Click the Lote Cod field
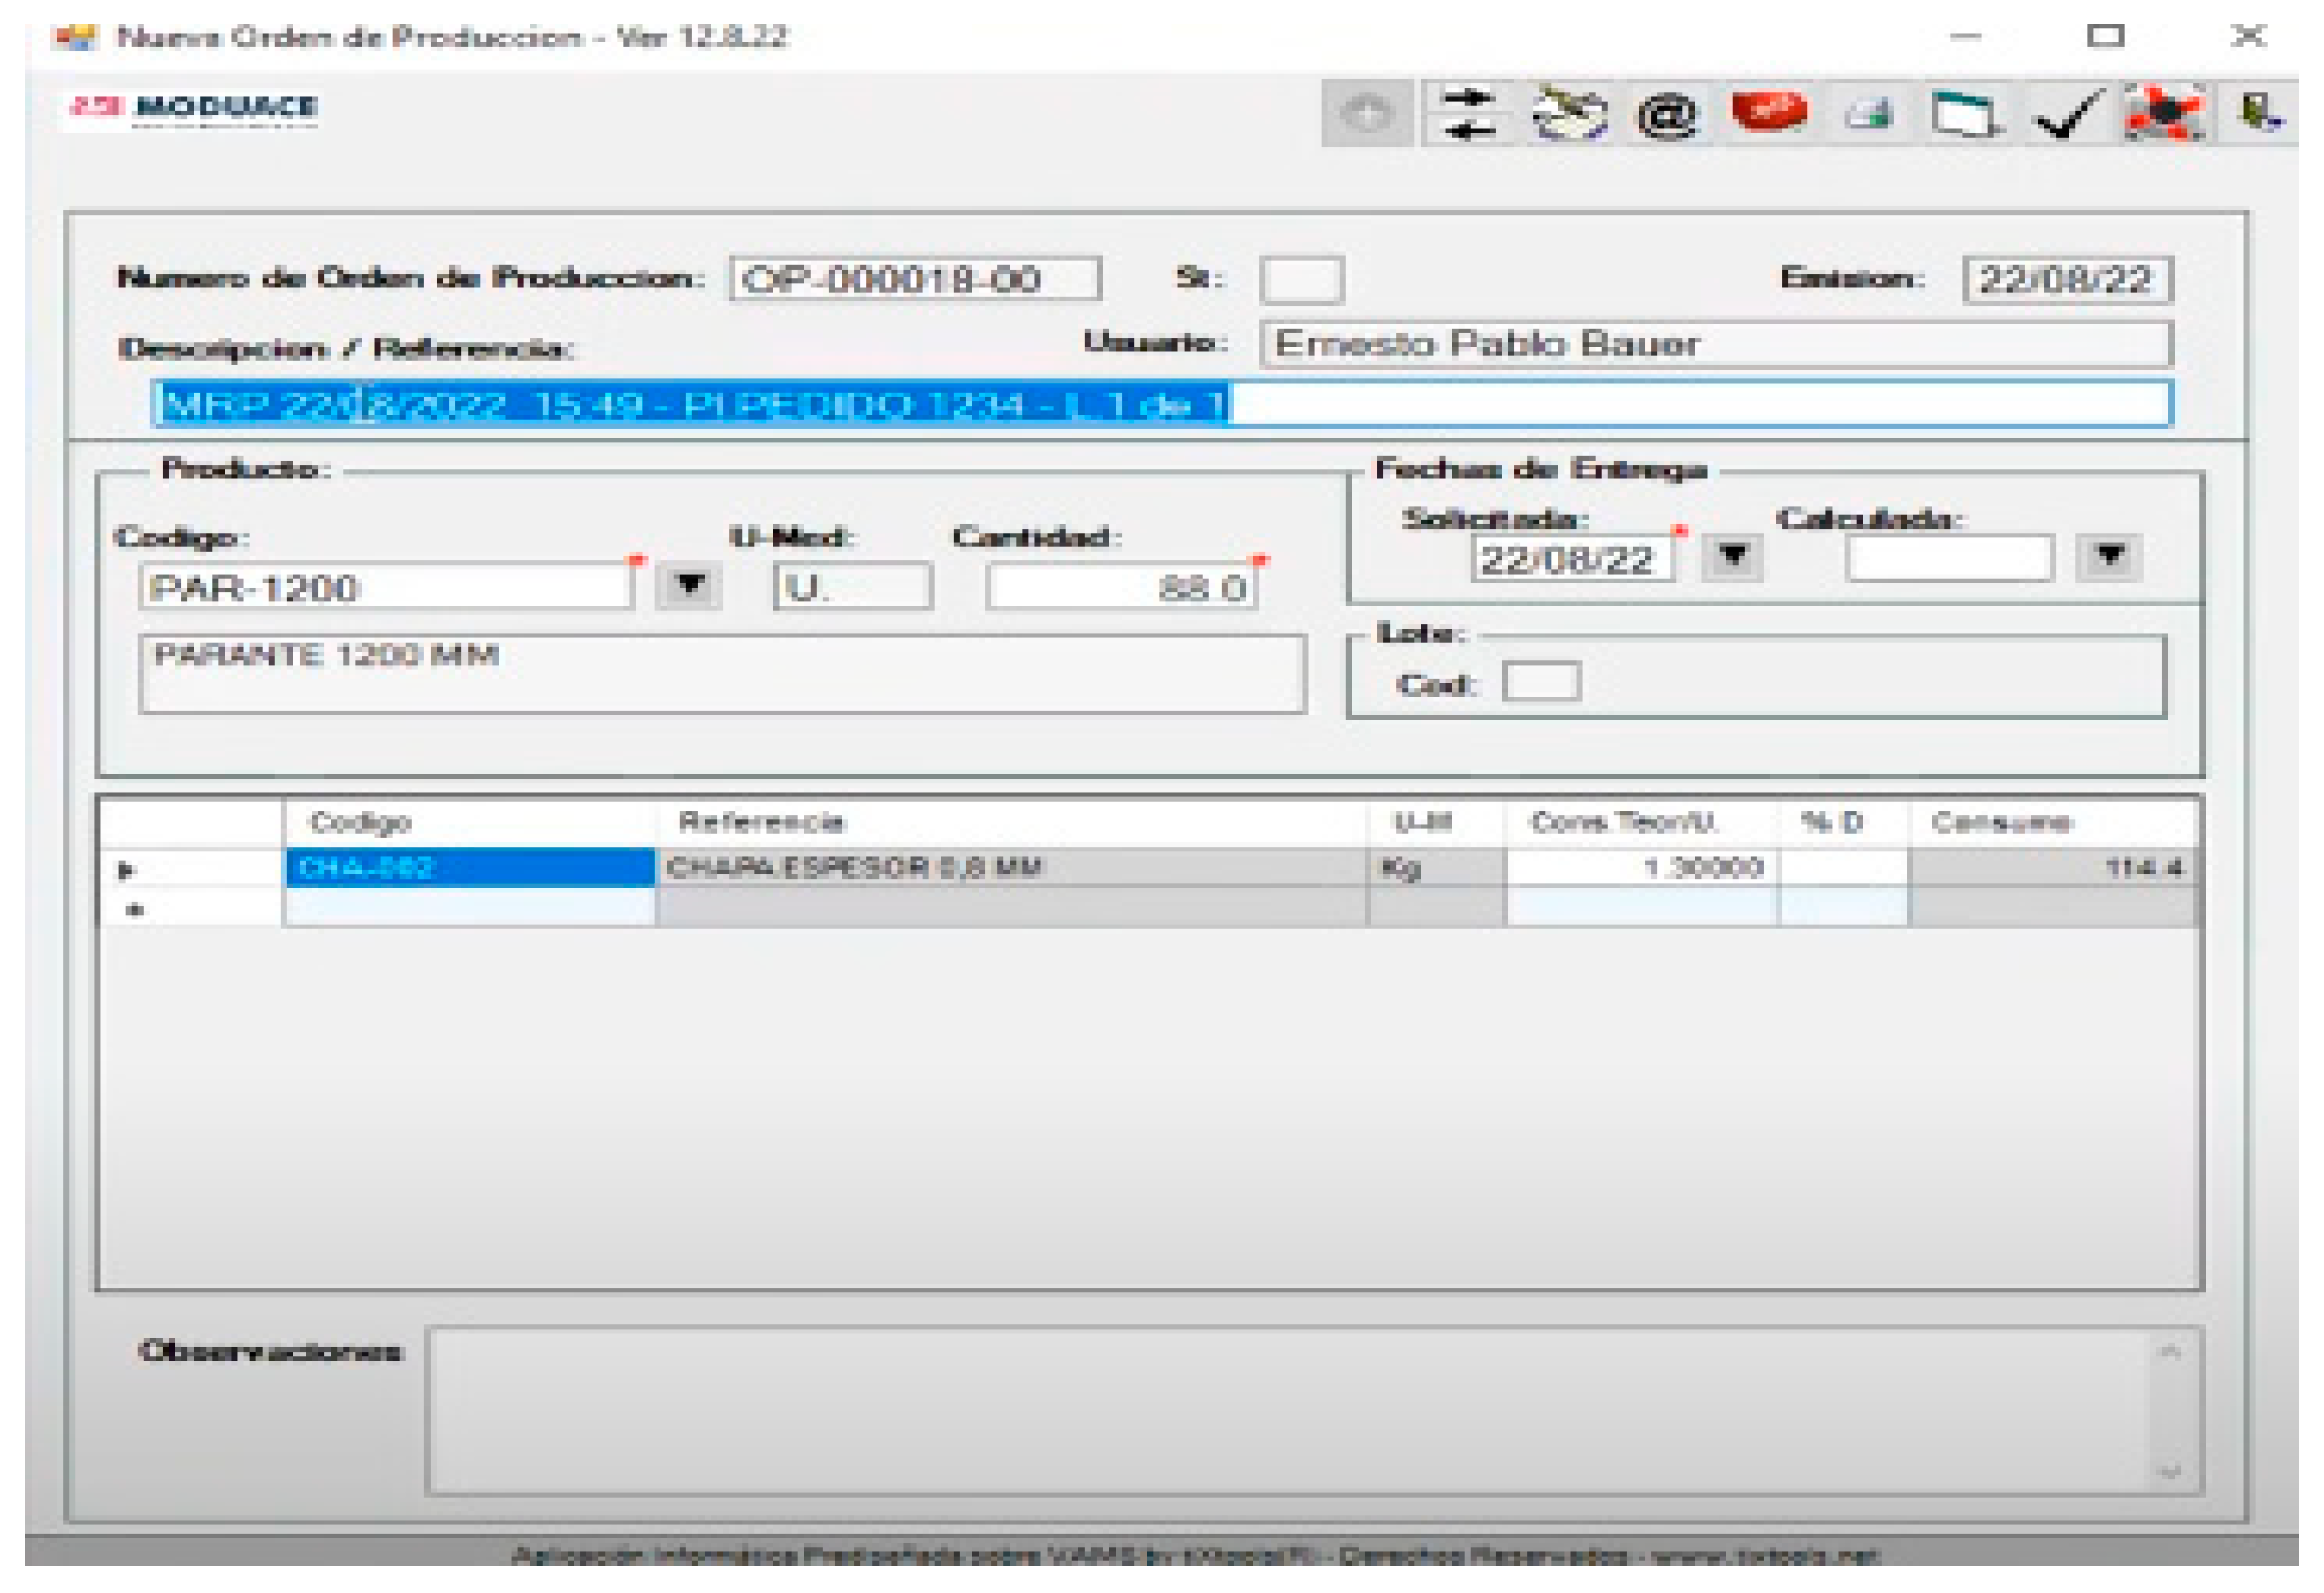Image resolution: width=2324 pixels, height=1593 pixels. click(1542, 682)
